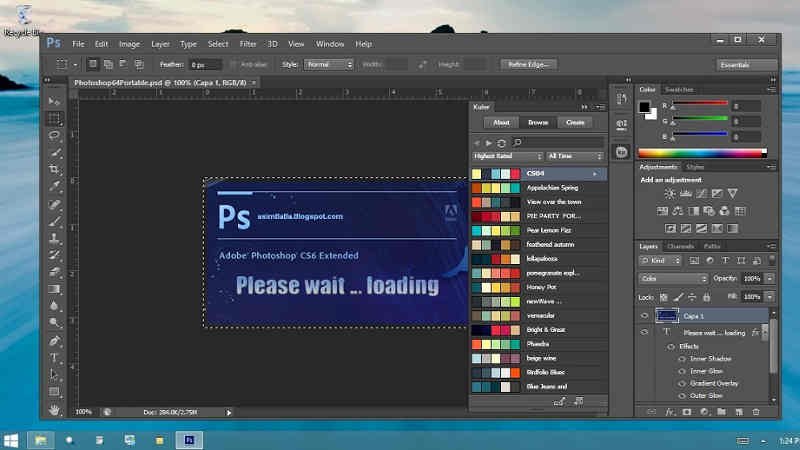Click the About button in Kuler
Screen dimensions: 800x450
point(501,122)
